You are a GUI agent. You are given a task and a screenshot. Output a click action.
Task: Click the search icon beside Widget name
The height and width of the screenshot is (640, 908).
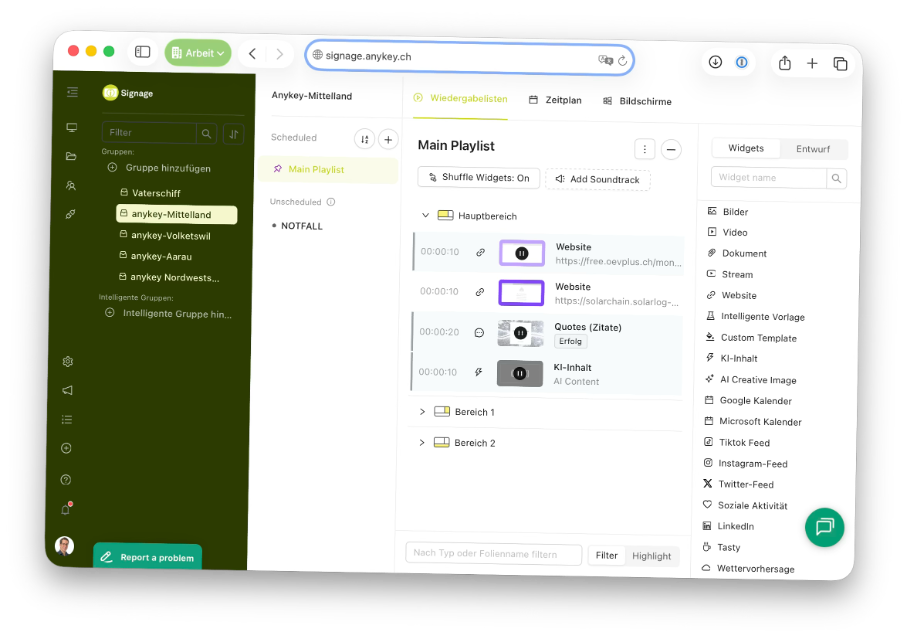836,178
